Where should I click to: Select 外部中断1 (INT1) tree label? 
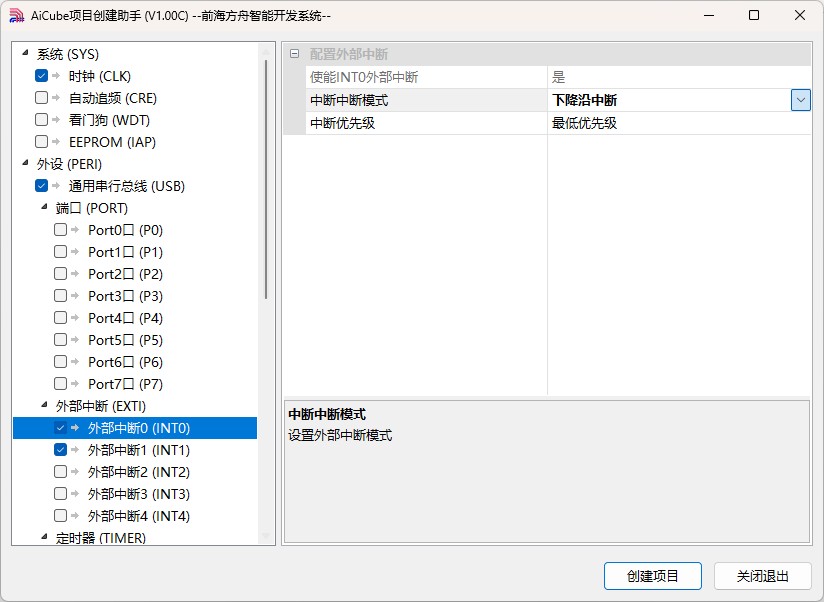(138, 450)
